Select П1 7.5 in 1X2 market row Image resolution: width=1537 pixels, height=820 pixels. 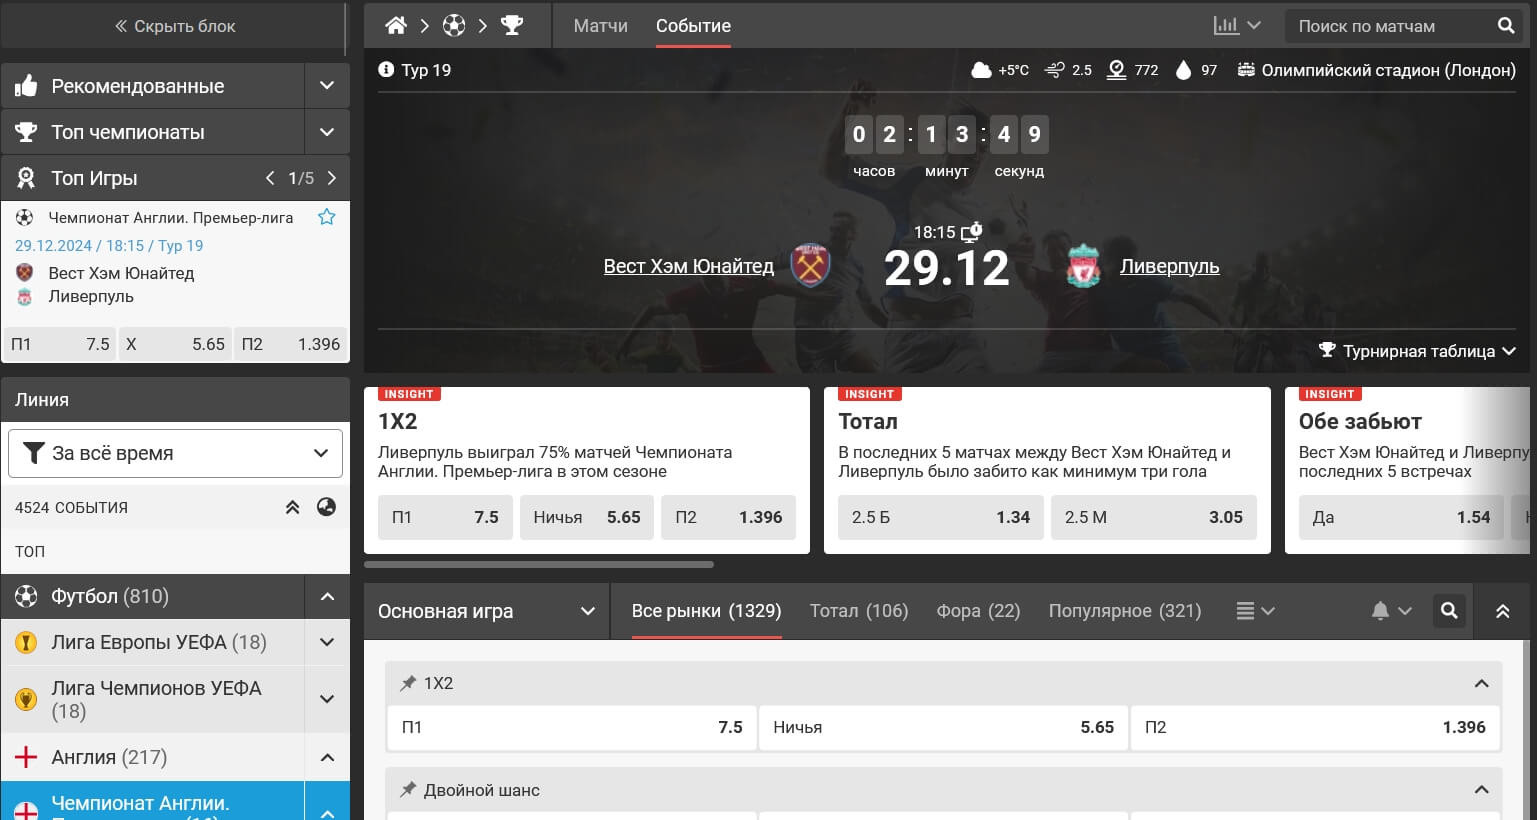[x=572, y=727]
